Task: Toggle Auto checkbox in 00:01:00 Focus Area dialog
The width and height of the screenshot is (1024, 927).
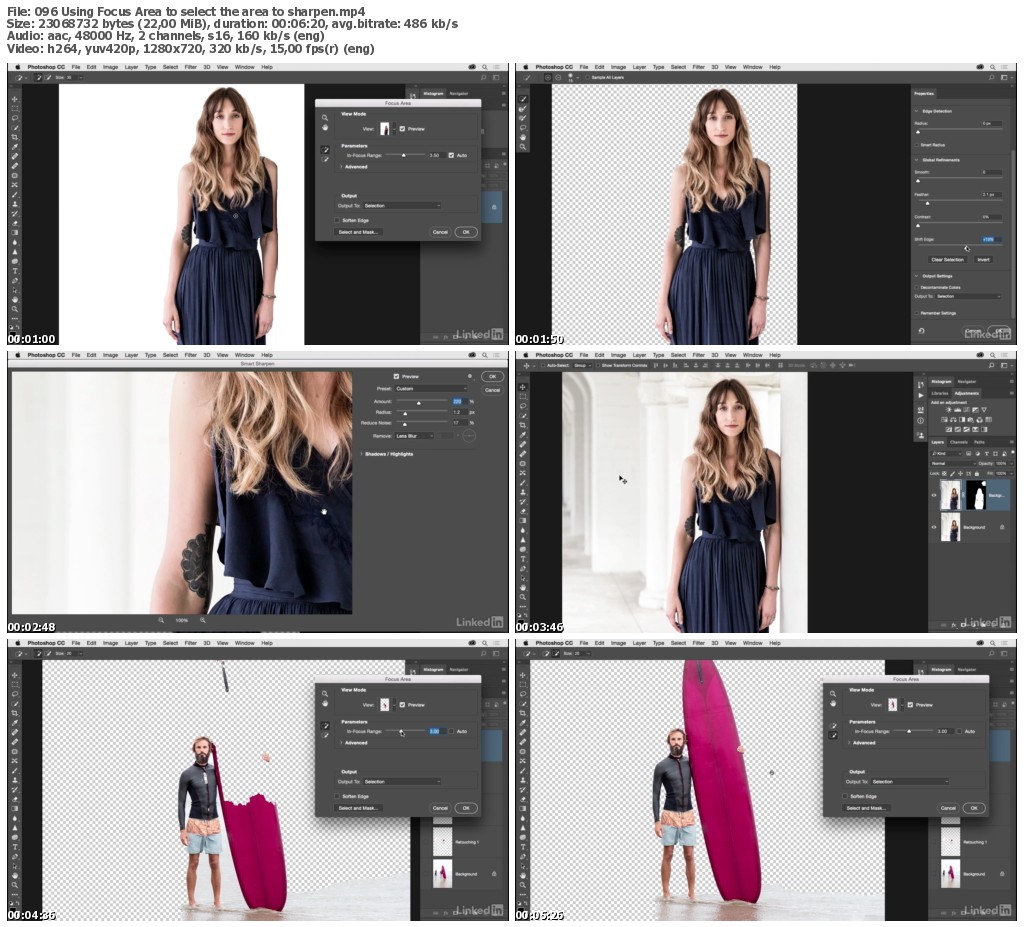Action: tap(451, 155)
